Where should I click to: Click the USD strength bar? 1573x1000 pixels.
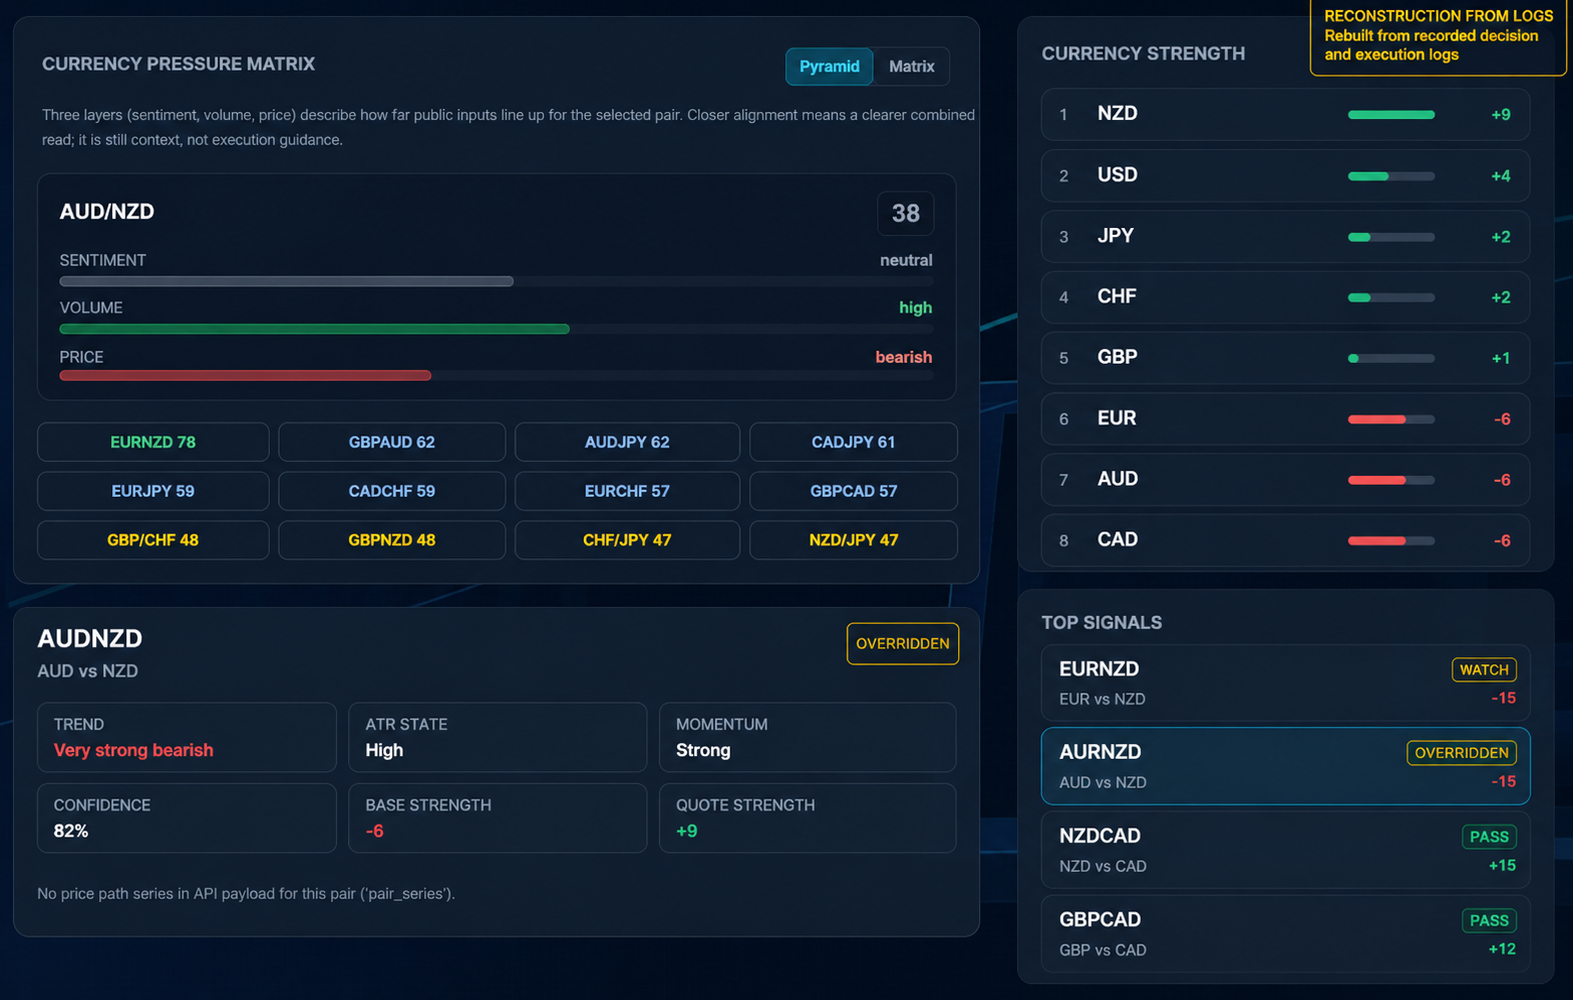pos(1391,176)
